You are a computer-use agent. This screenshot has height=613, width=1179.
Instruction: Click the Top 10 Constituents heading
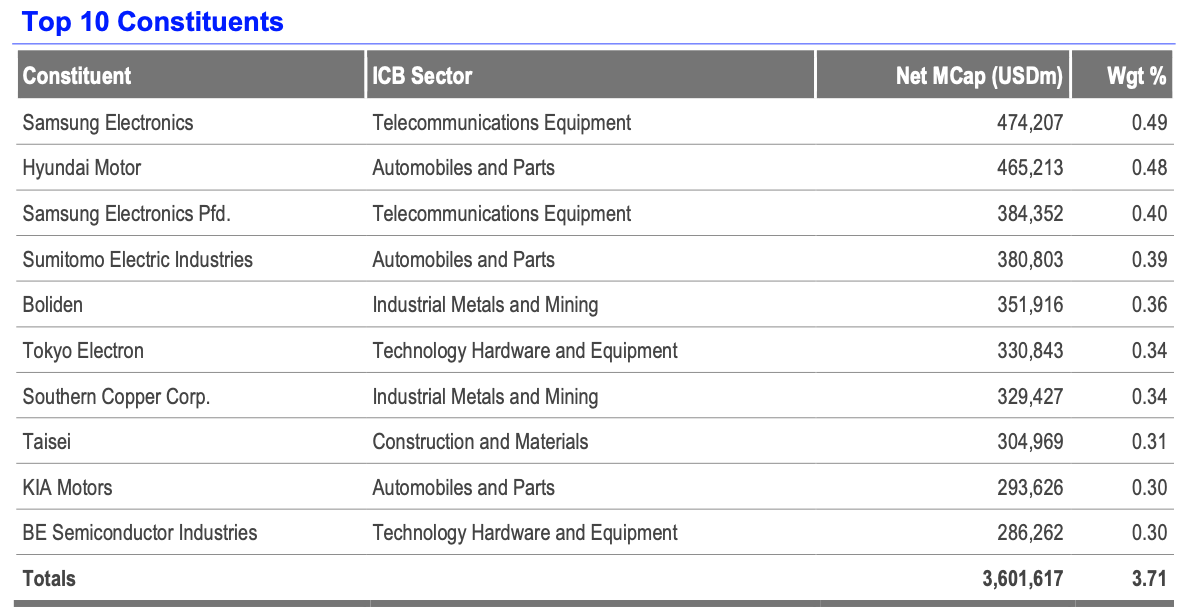coord(153,22)
